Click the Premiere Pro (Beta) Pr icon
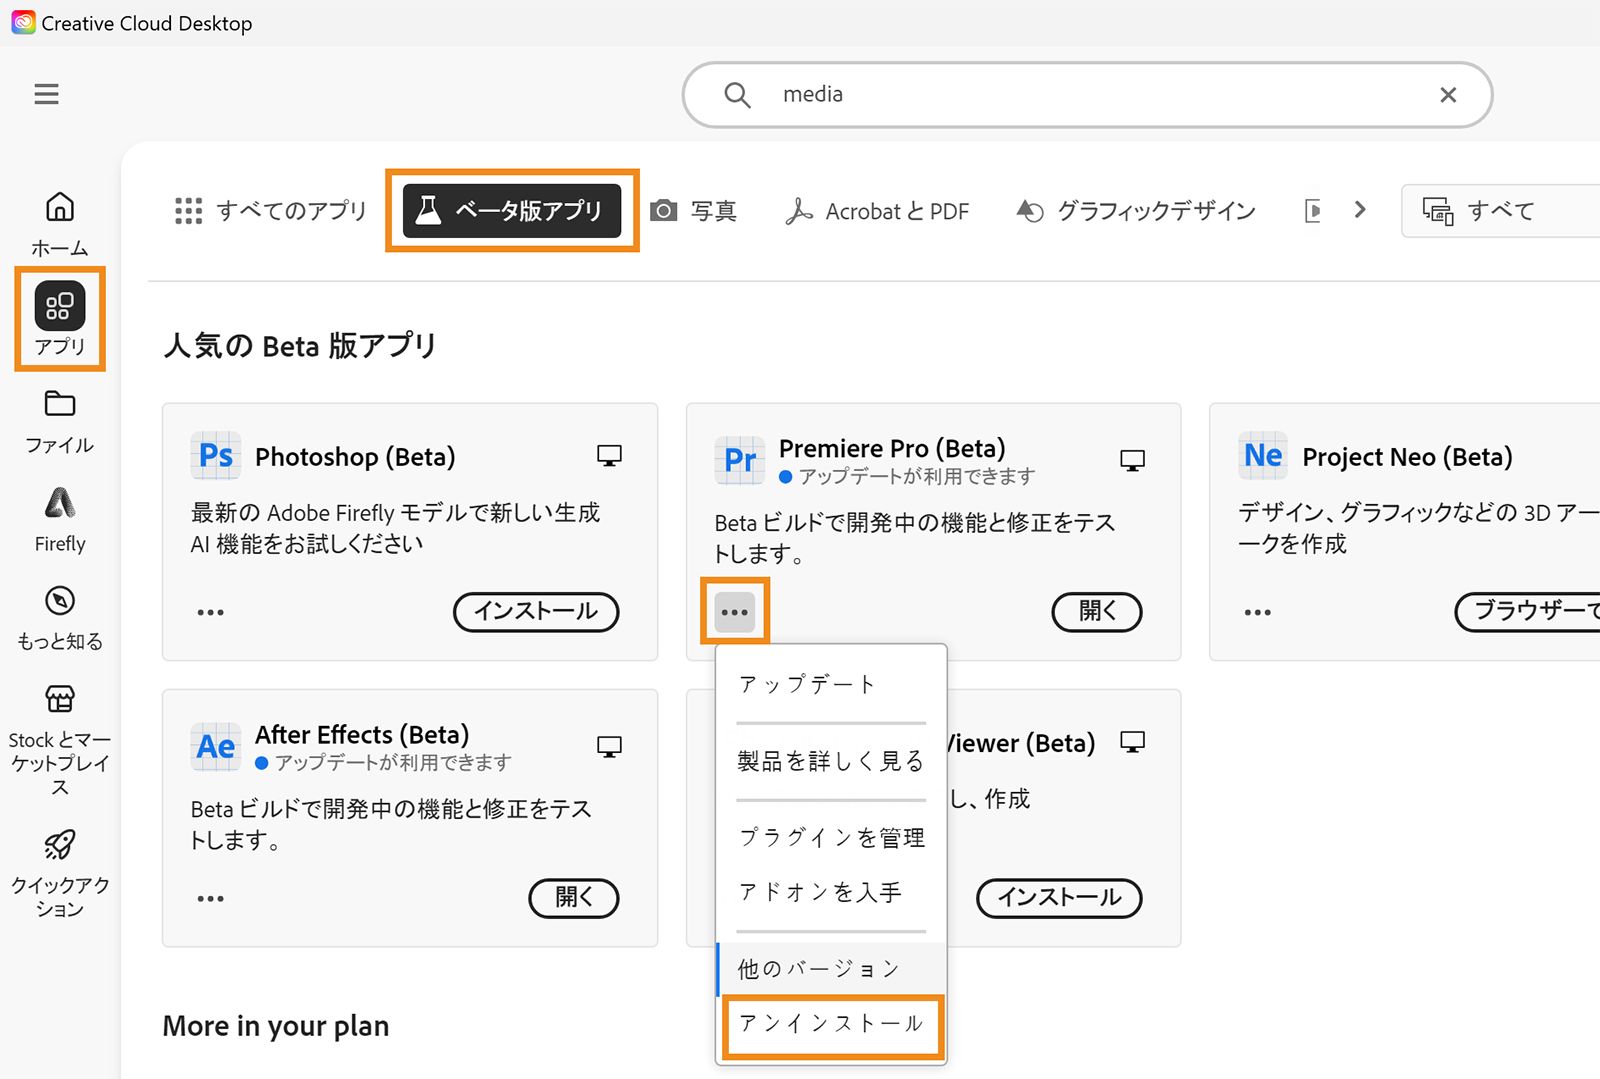1600x1079 pixels. [740, 460]
